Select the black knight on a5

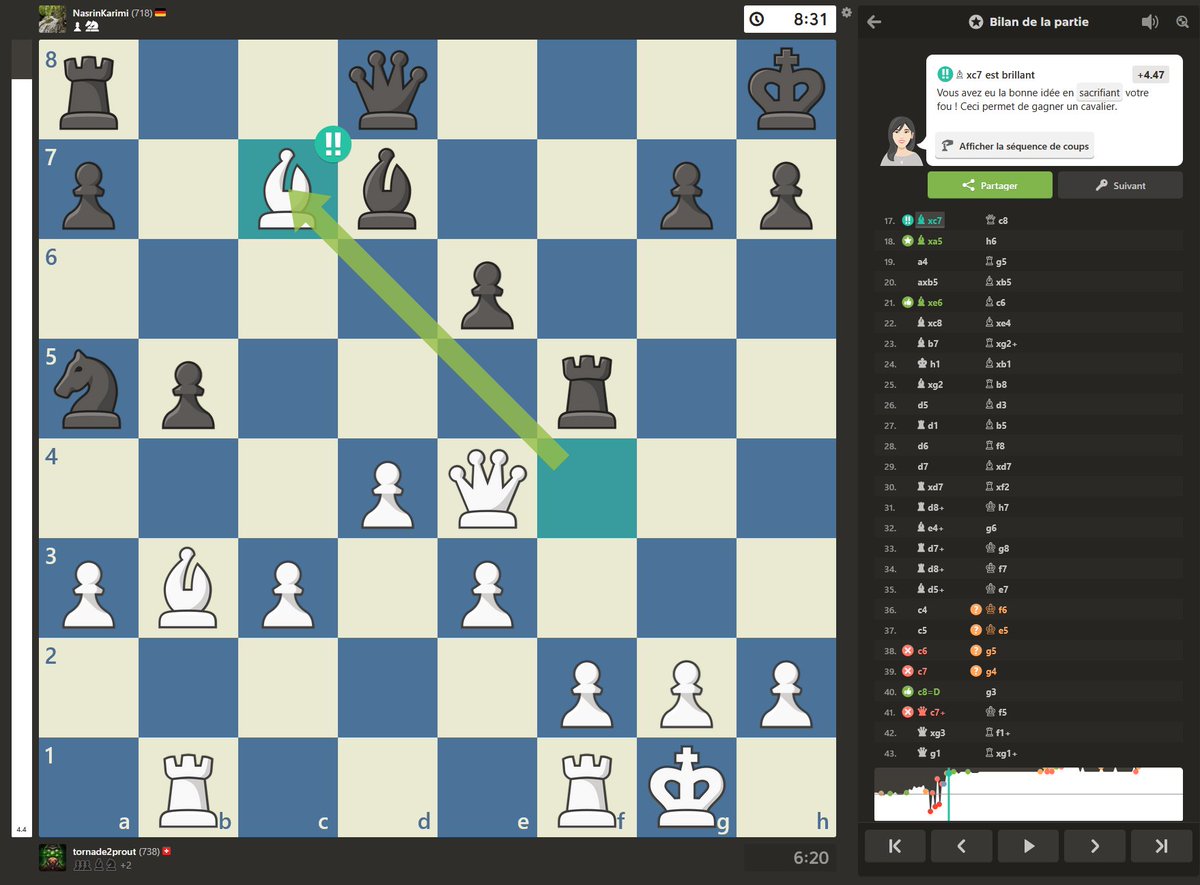tap(89, 388)
